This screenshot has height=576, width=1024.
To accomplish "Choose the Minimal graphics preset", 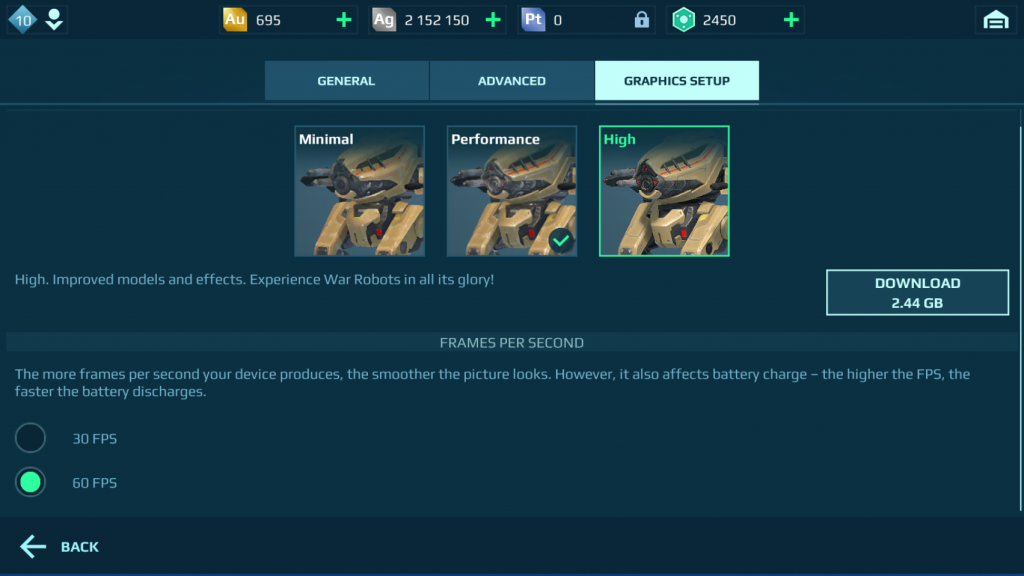I will pyautogui.click(x=359, y=191).
